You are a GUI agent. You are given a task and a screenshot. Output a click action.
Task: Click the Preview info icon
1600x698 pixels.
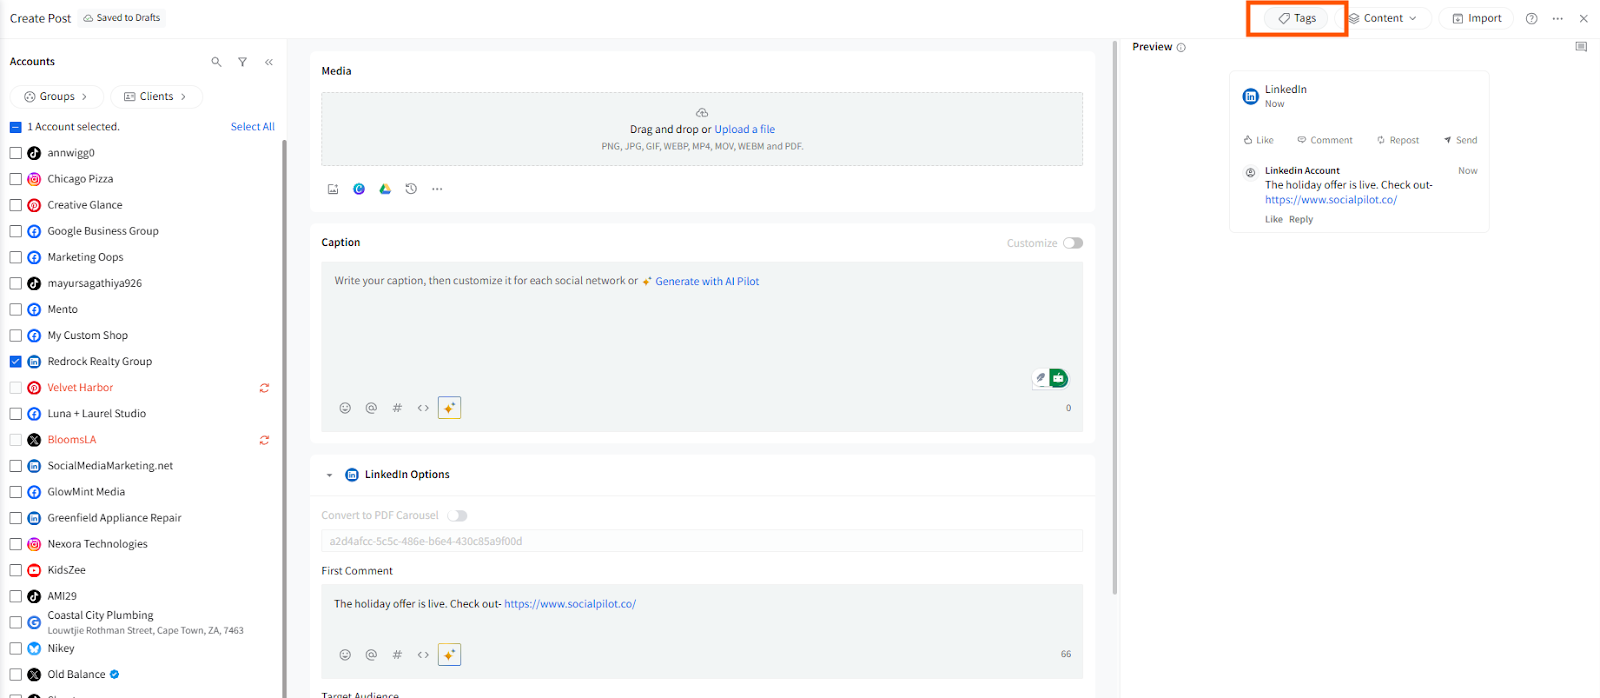tap(1181, 47)
